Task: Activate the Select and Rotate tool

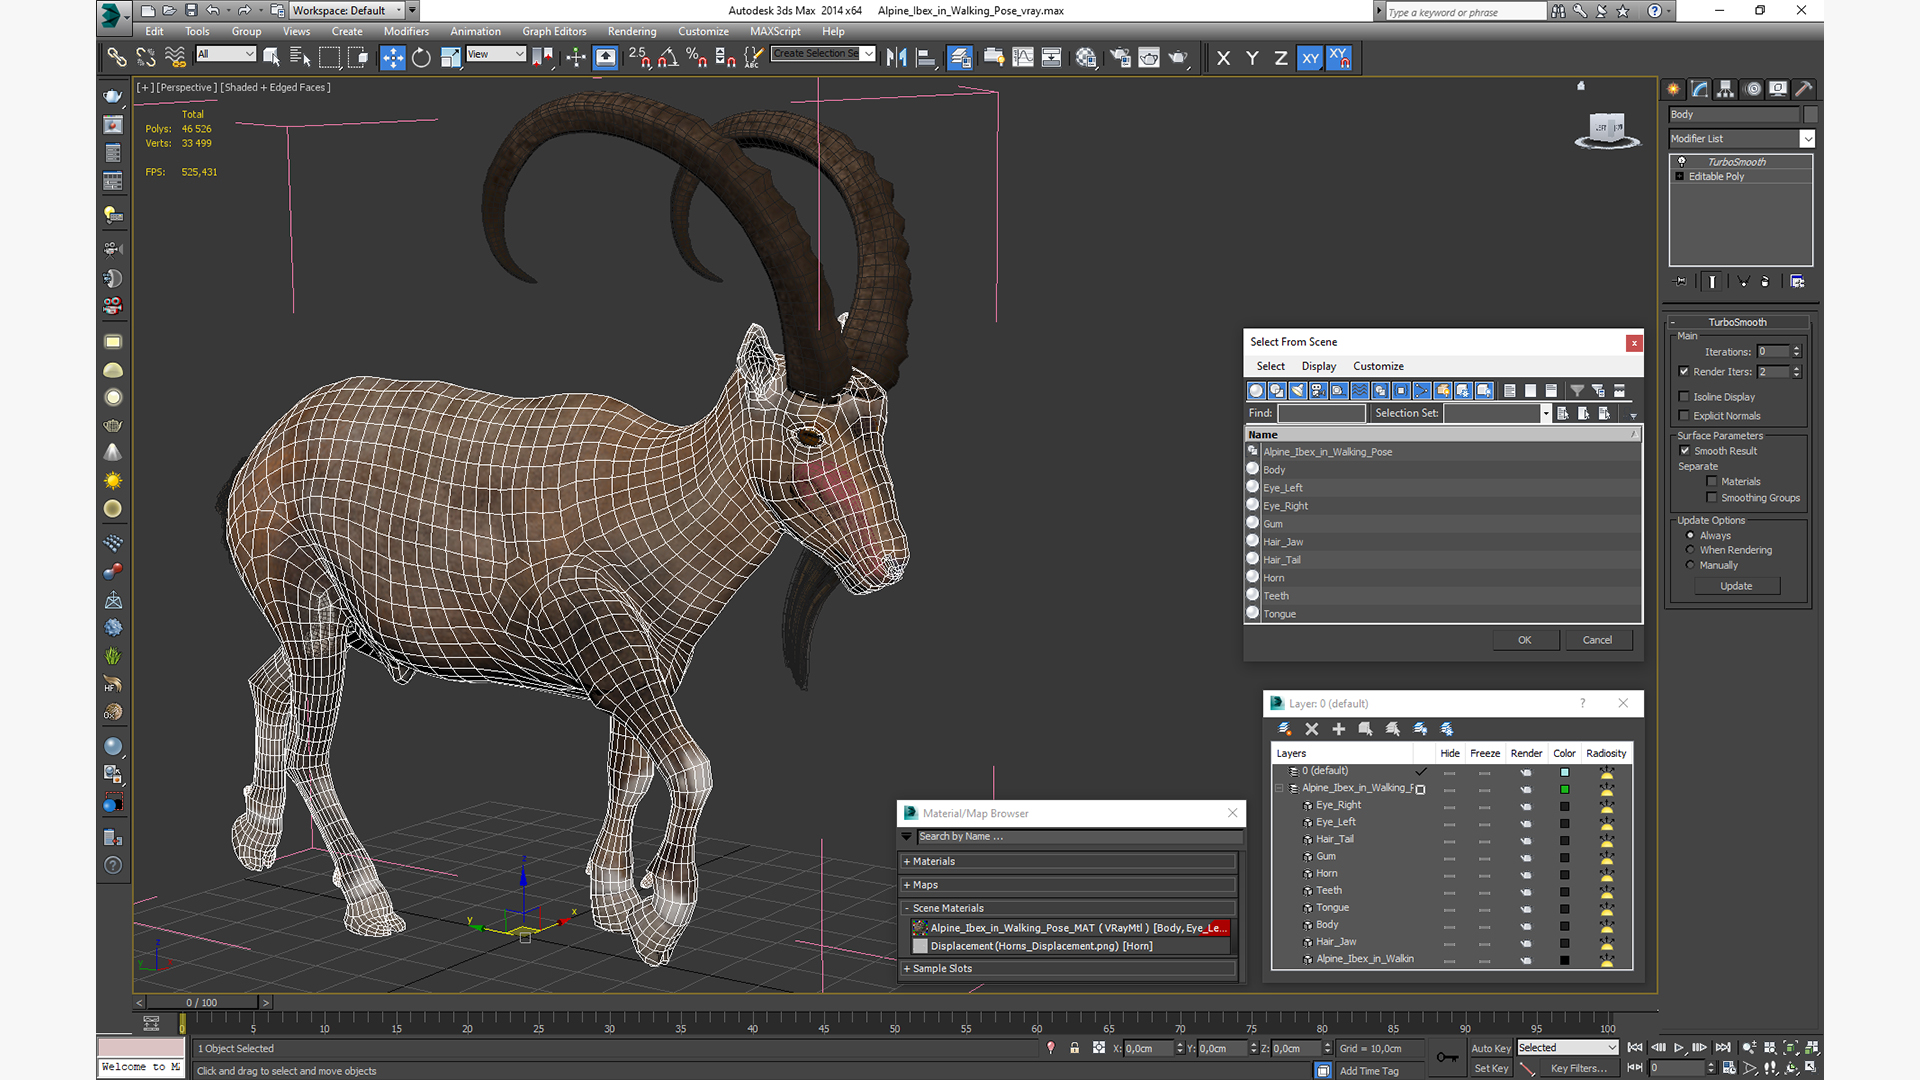Action: pos(421,58)
